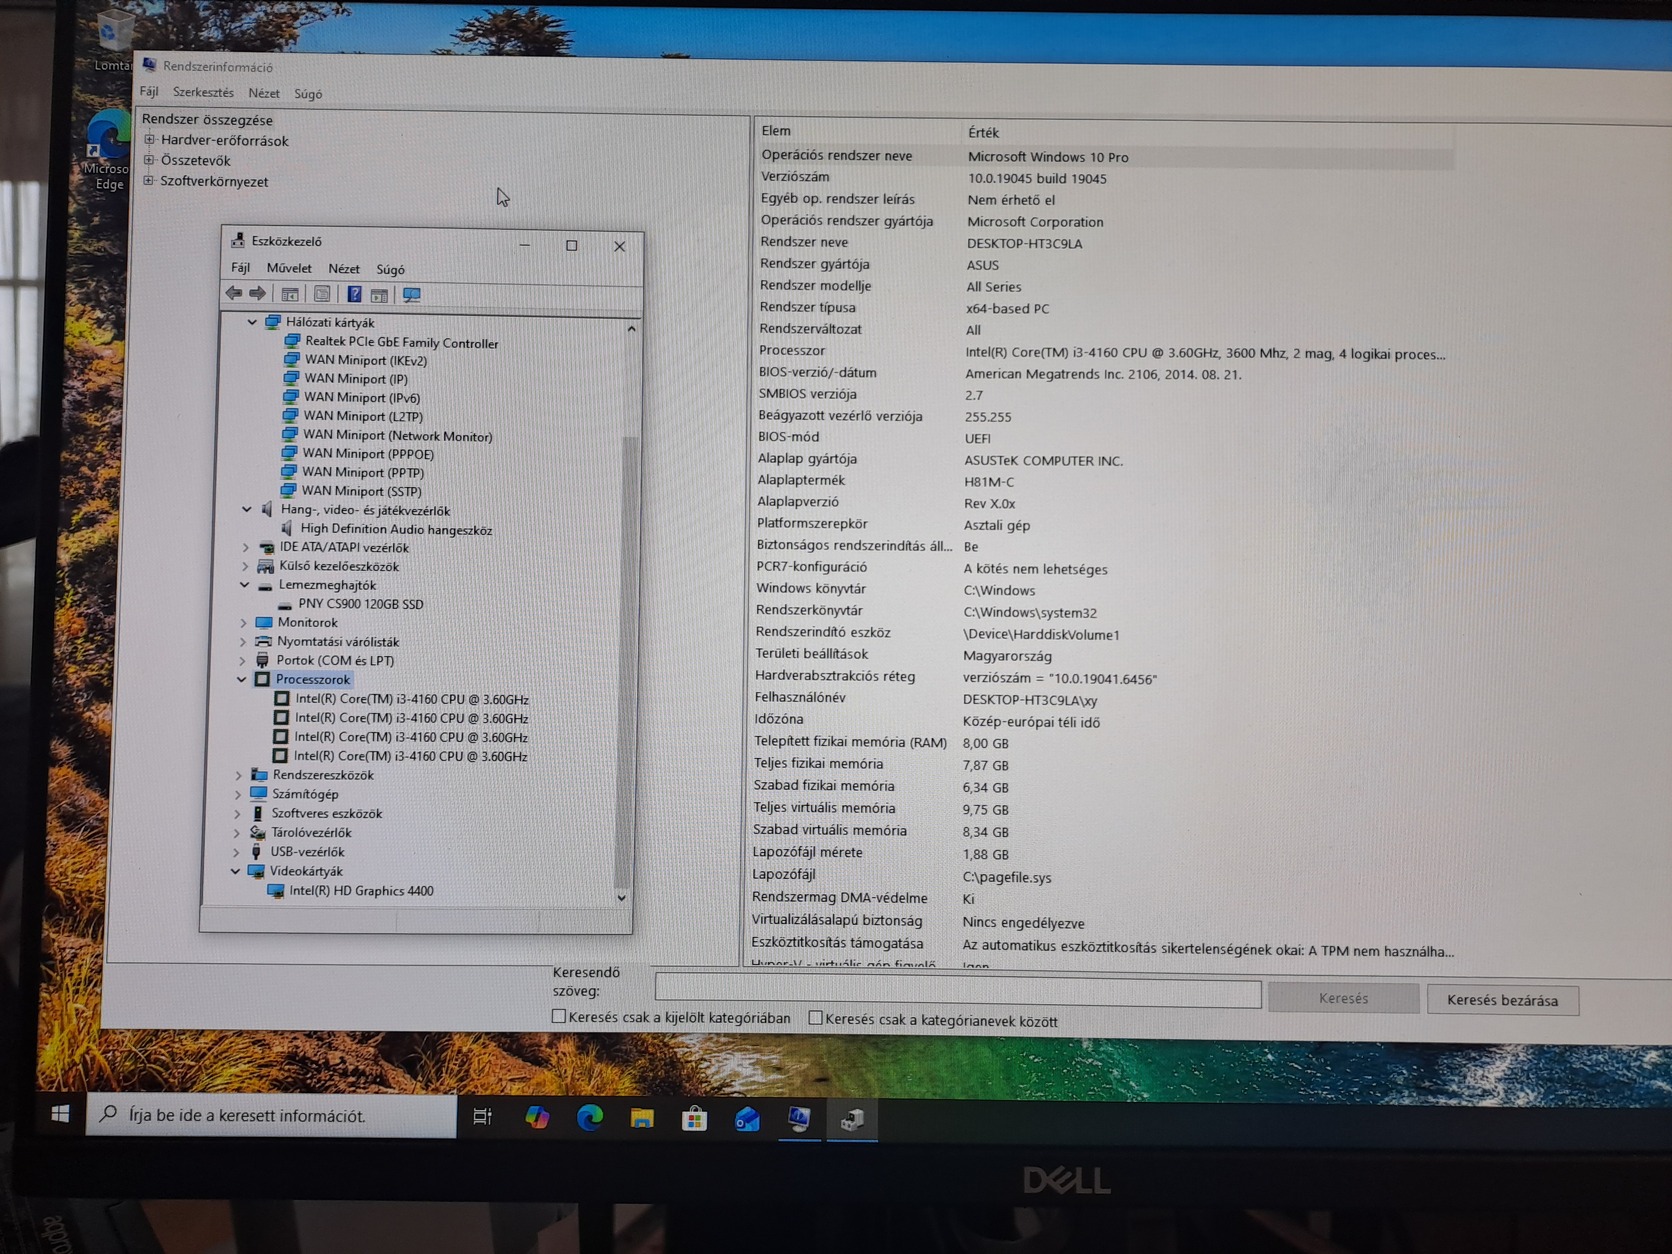
Task: Enable Keresés csak a kijelölt kategóriában checkbox
Action: (559, 1016)
